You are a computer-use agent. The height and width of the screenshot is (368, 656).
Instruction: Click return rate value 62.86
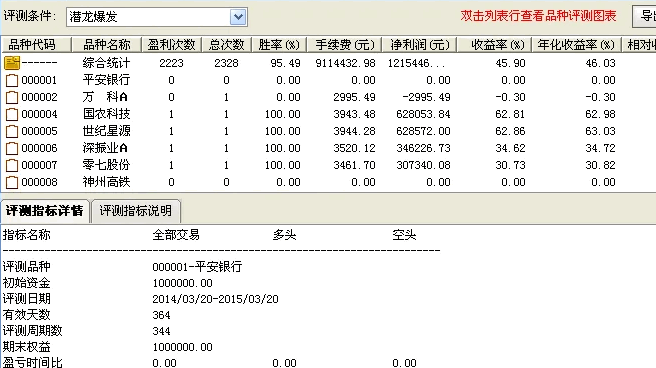[x=510, y=131]
